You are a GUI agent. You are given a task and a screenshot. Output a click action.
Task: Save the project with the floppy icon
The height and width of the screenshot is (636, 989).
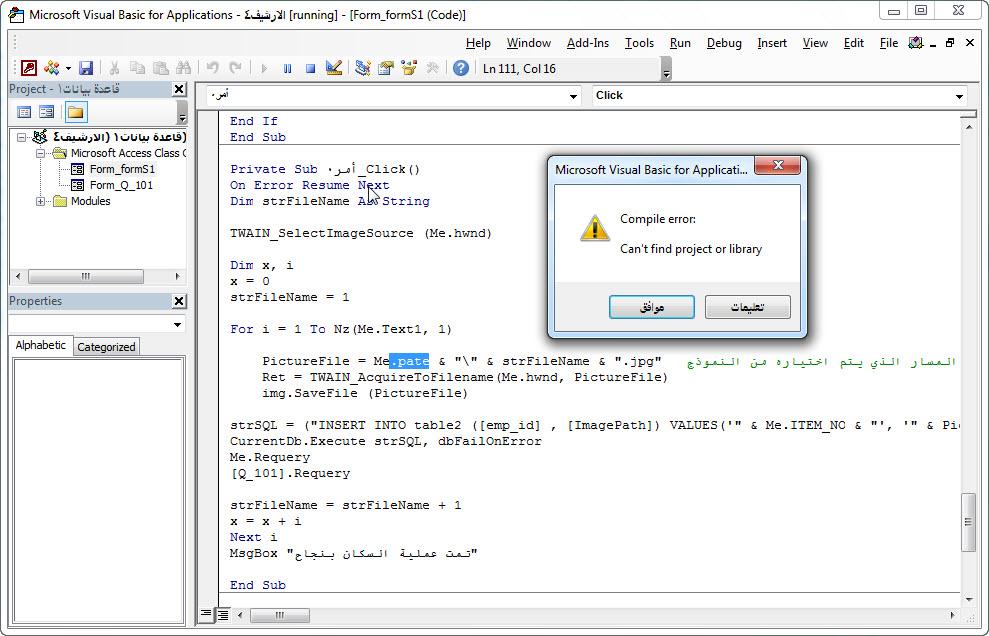pos(86,68)
